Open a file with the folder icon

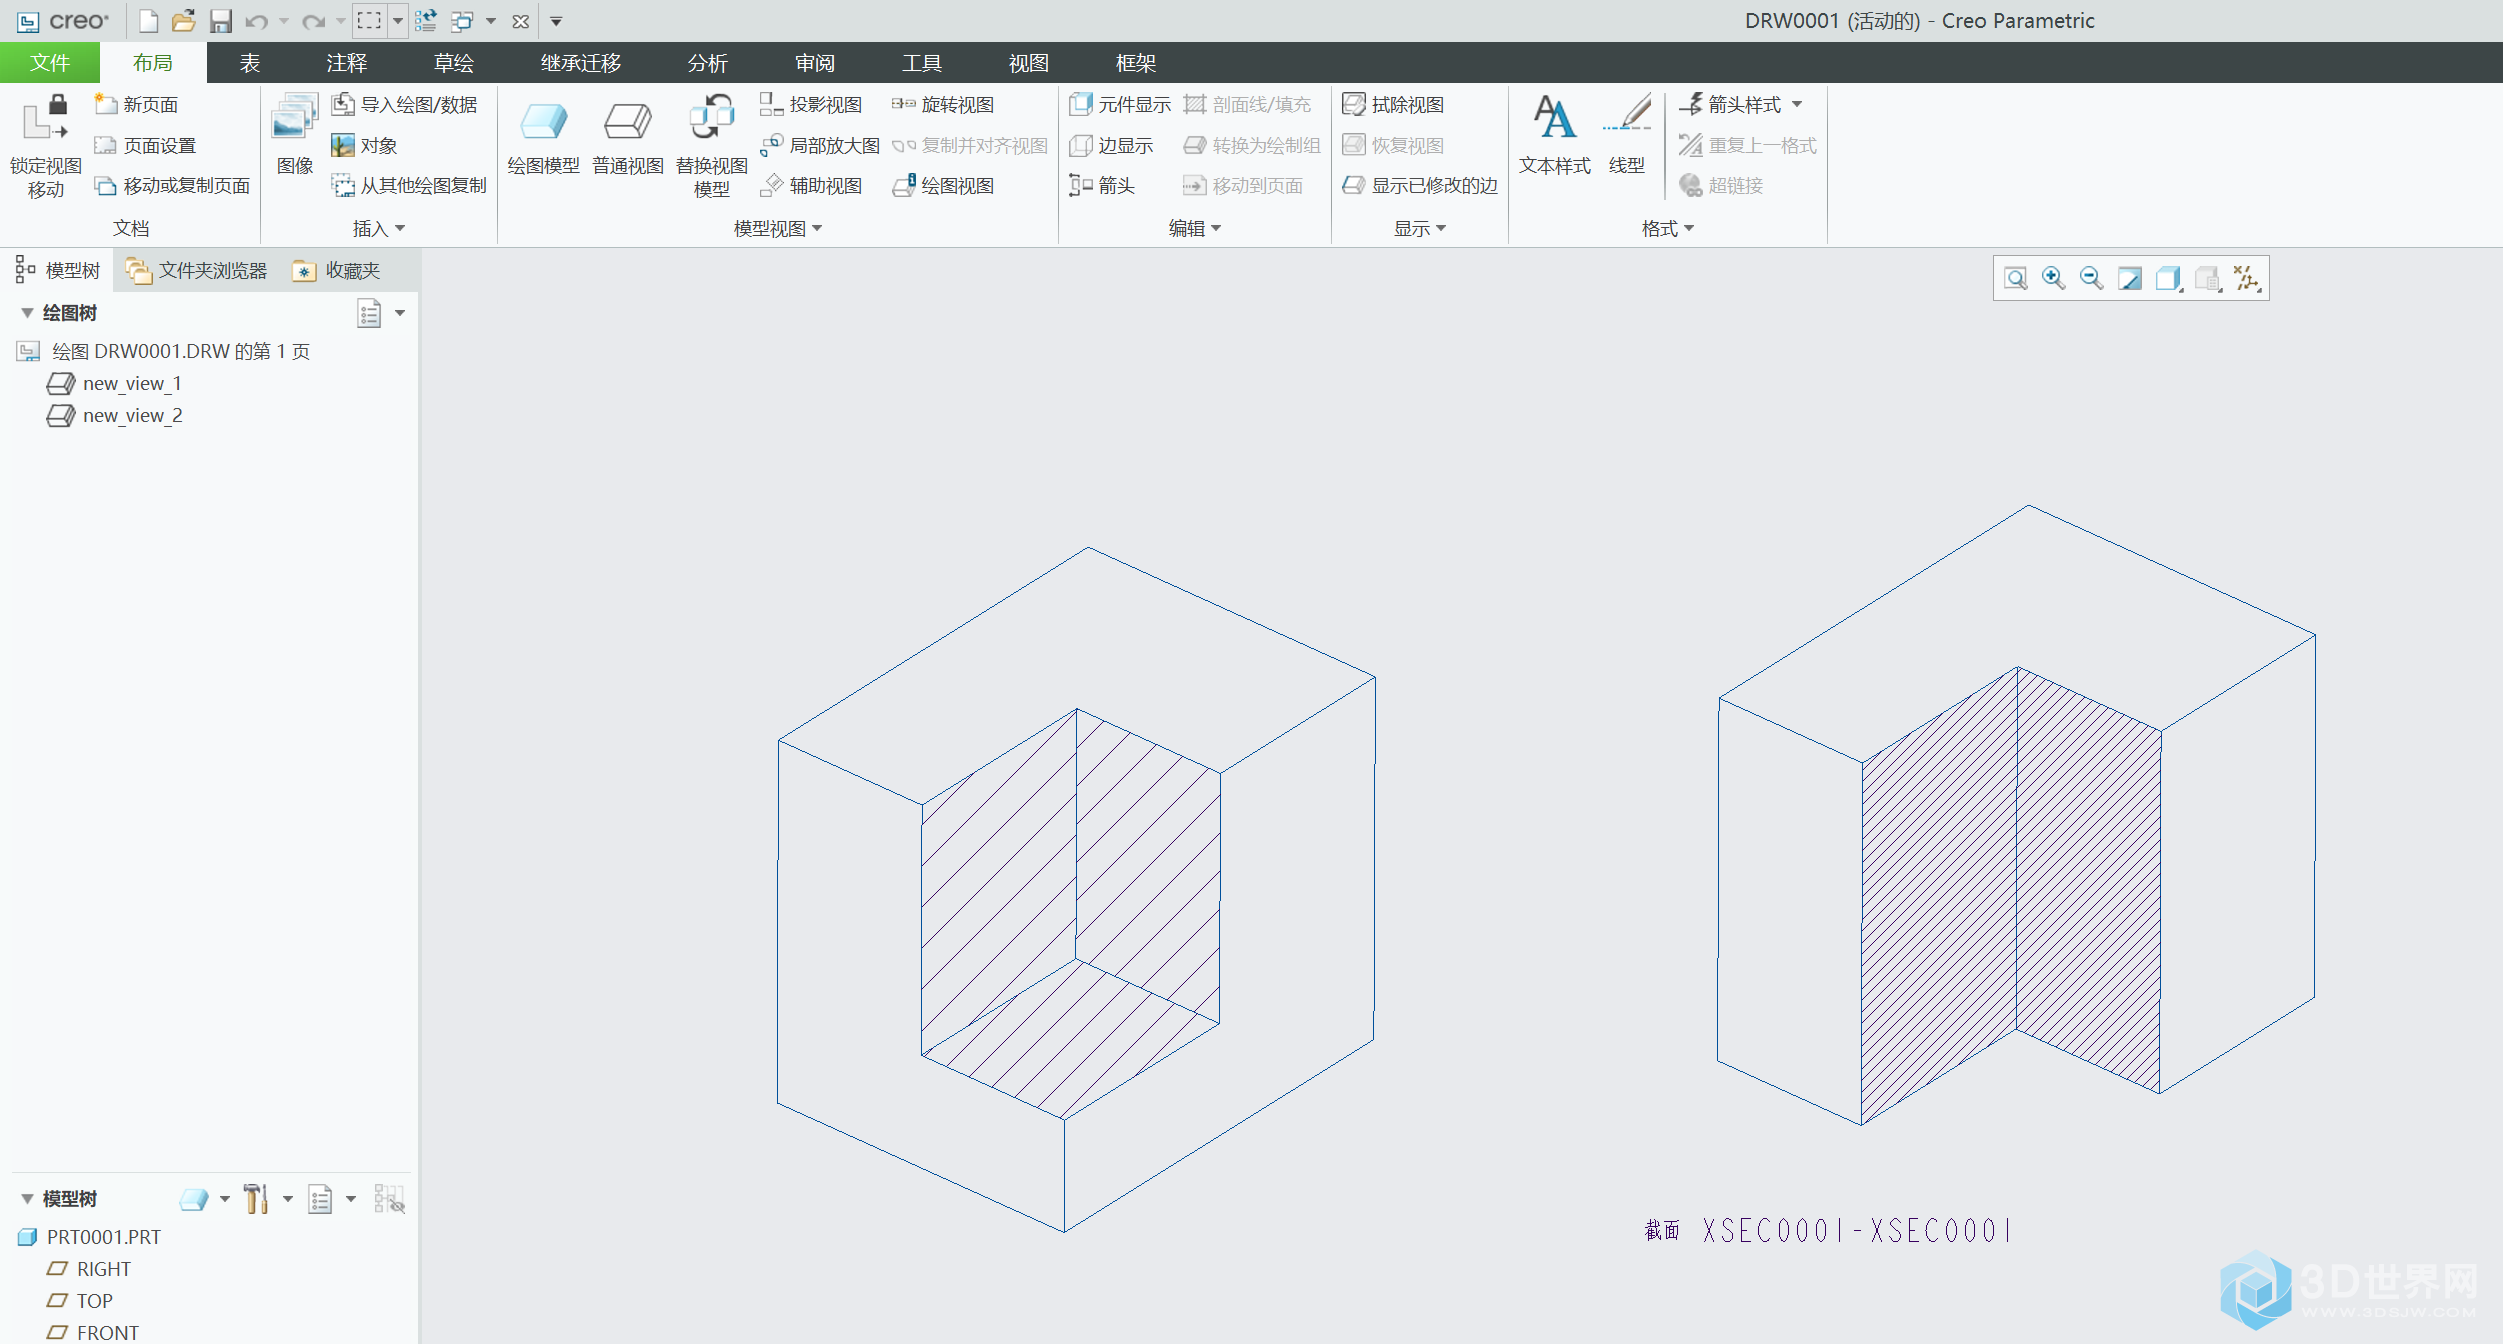coord(183,21)
